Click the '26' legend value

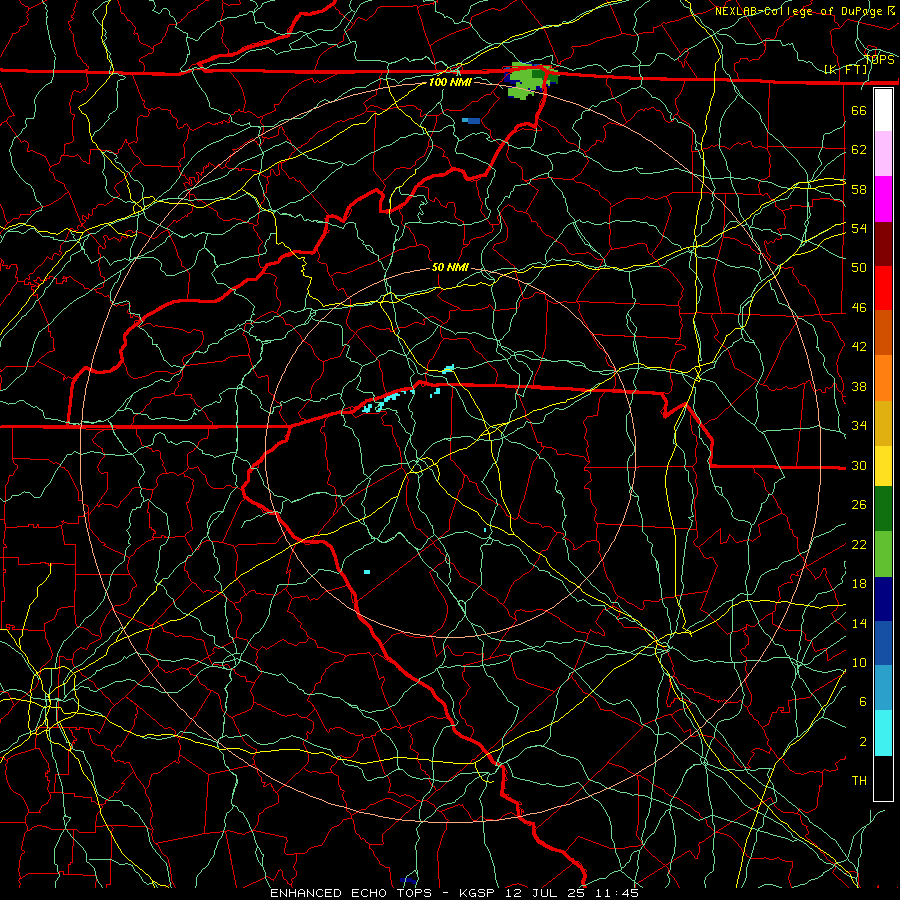tap(859, 505)
